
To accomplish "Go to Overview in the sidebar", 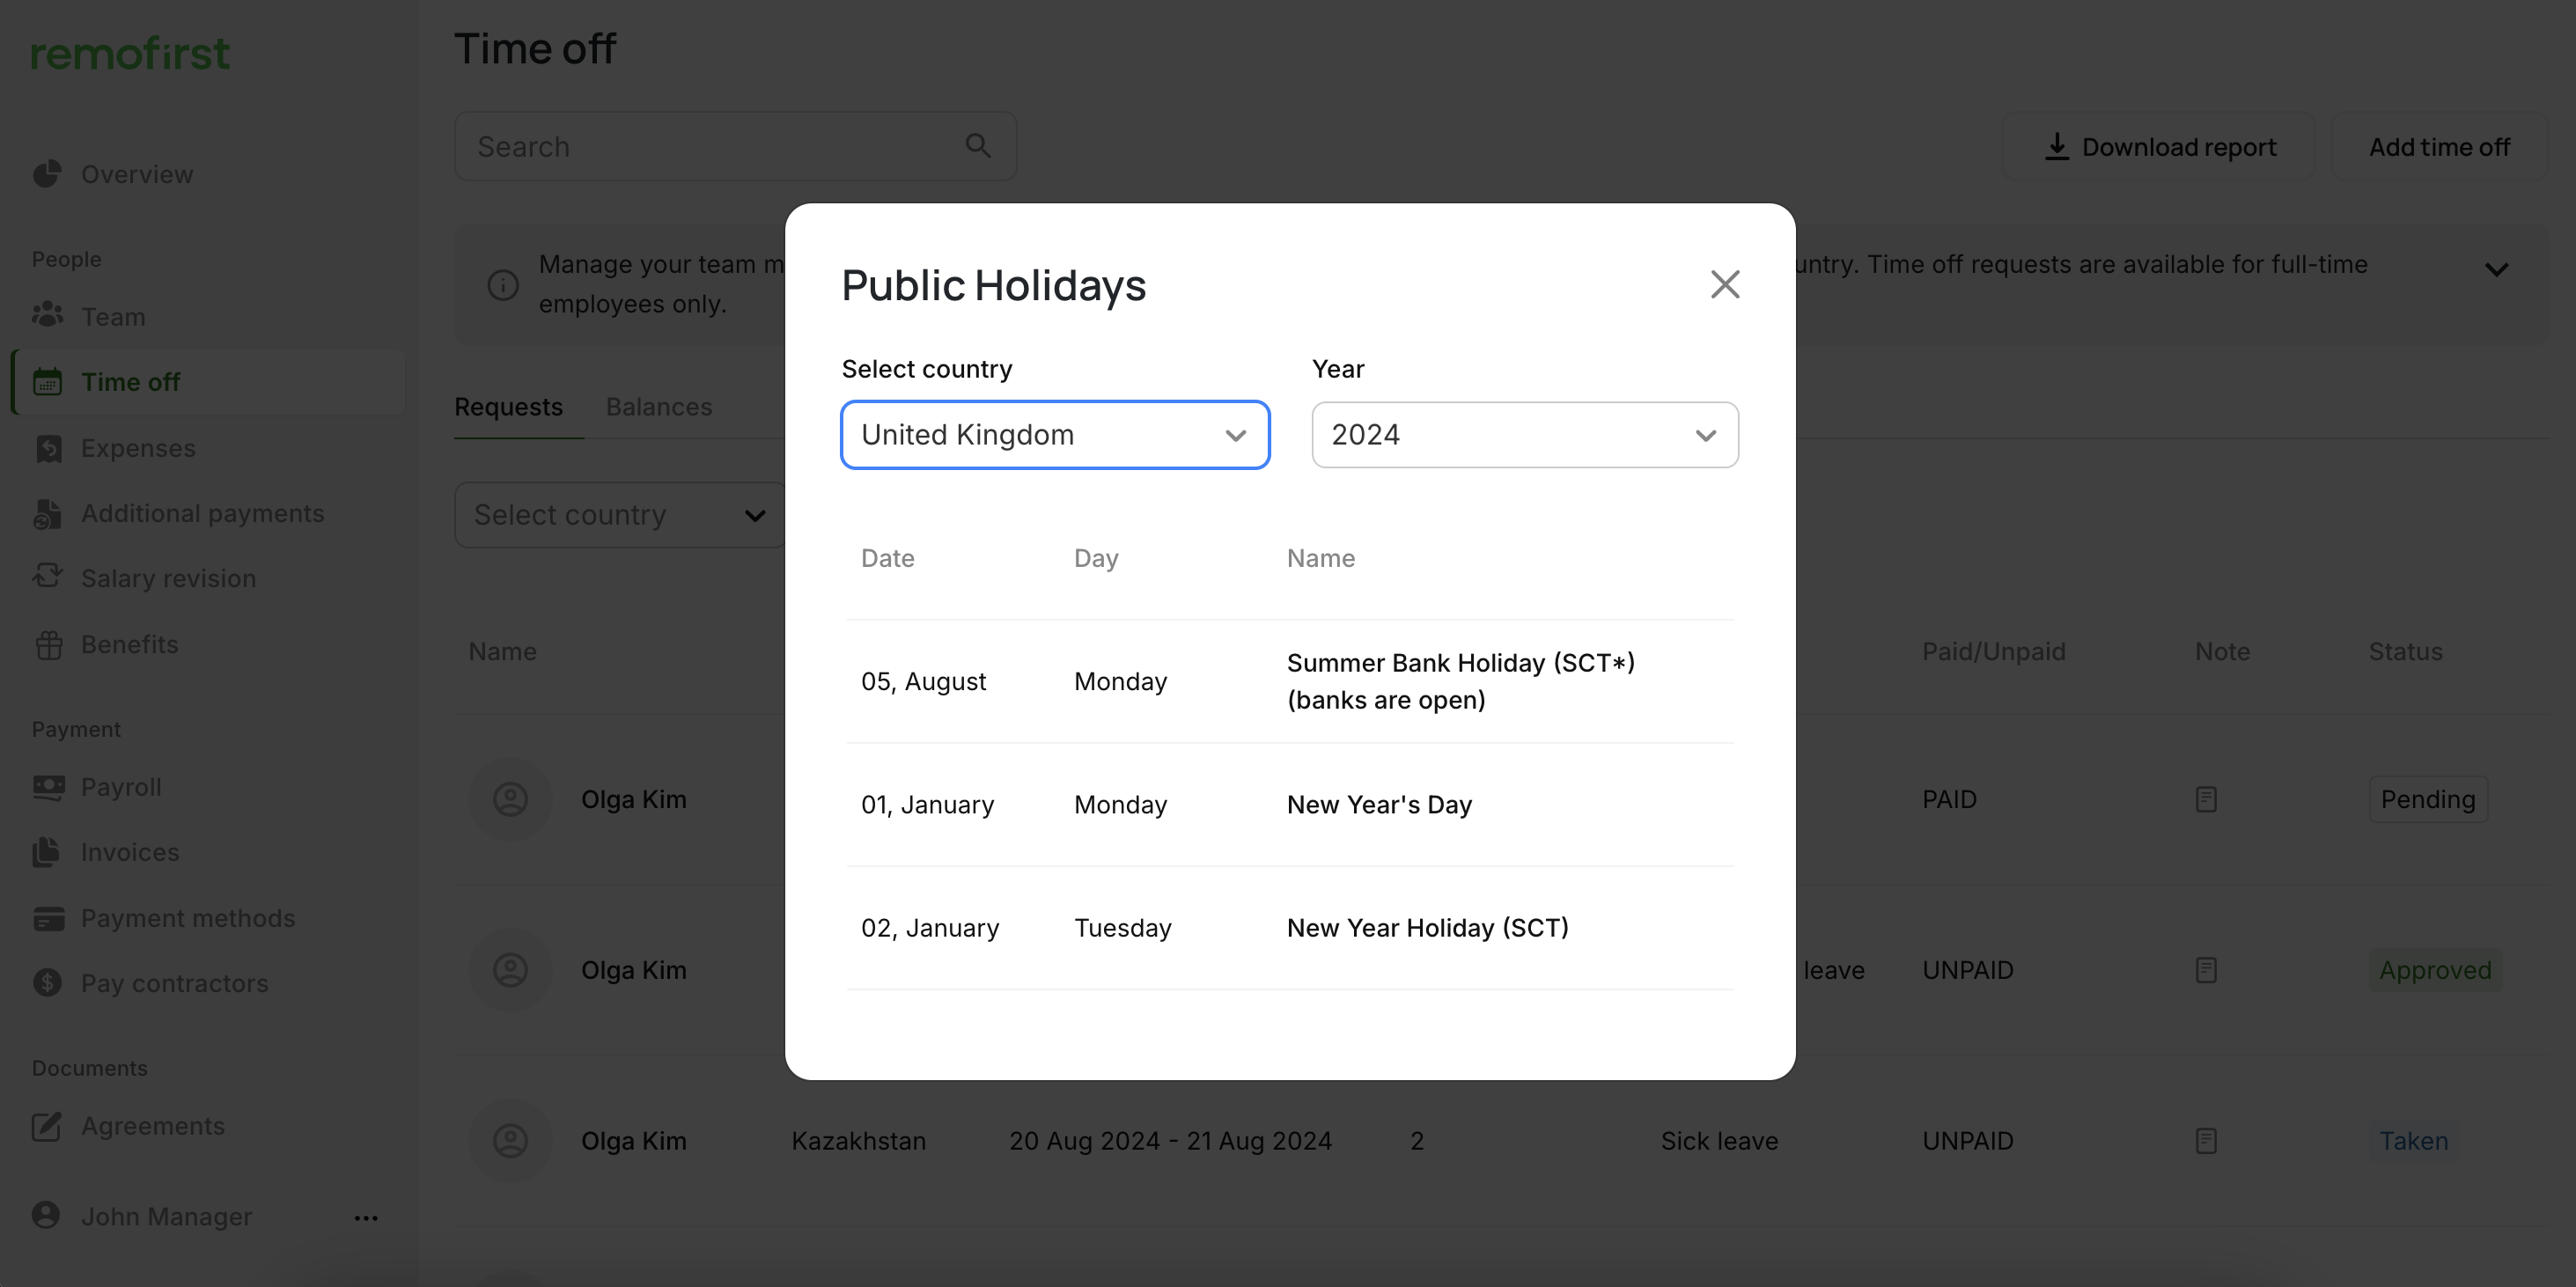I will (x=137, y=174).
